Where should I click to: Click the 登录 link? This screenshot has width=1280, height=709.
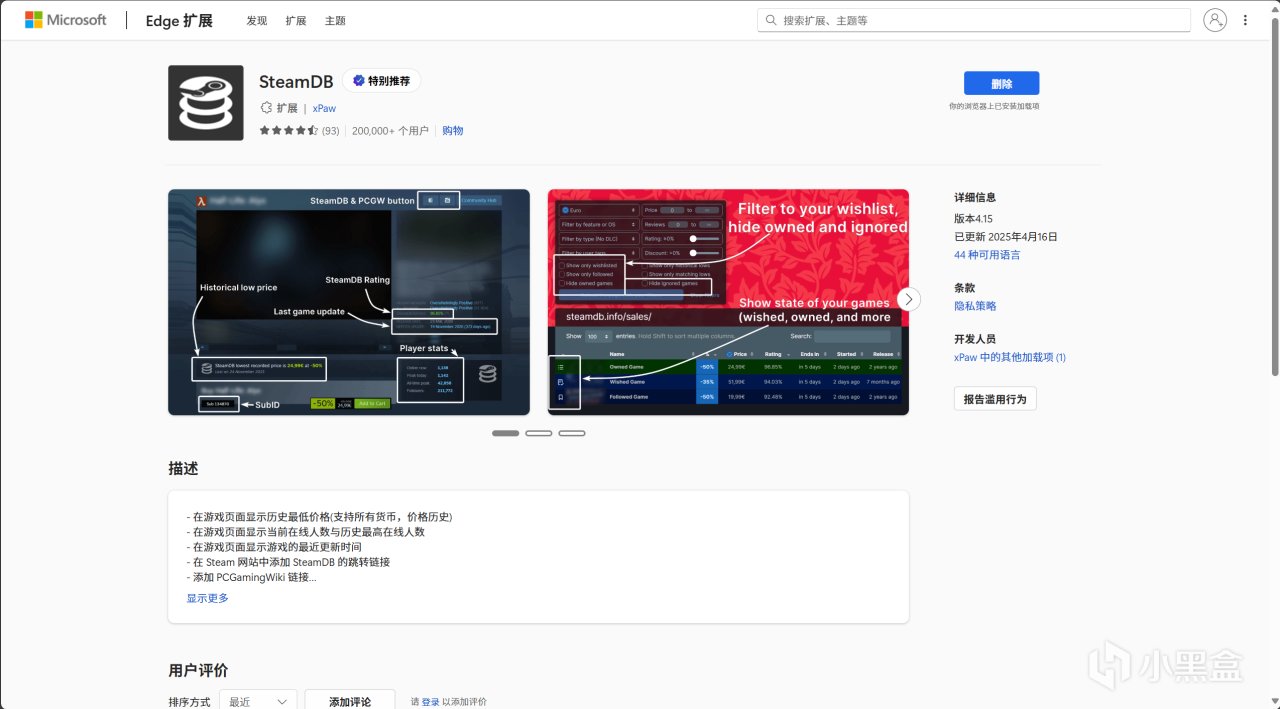[430, 702]
